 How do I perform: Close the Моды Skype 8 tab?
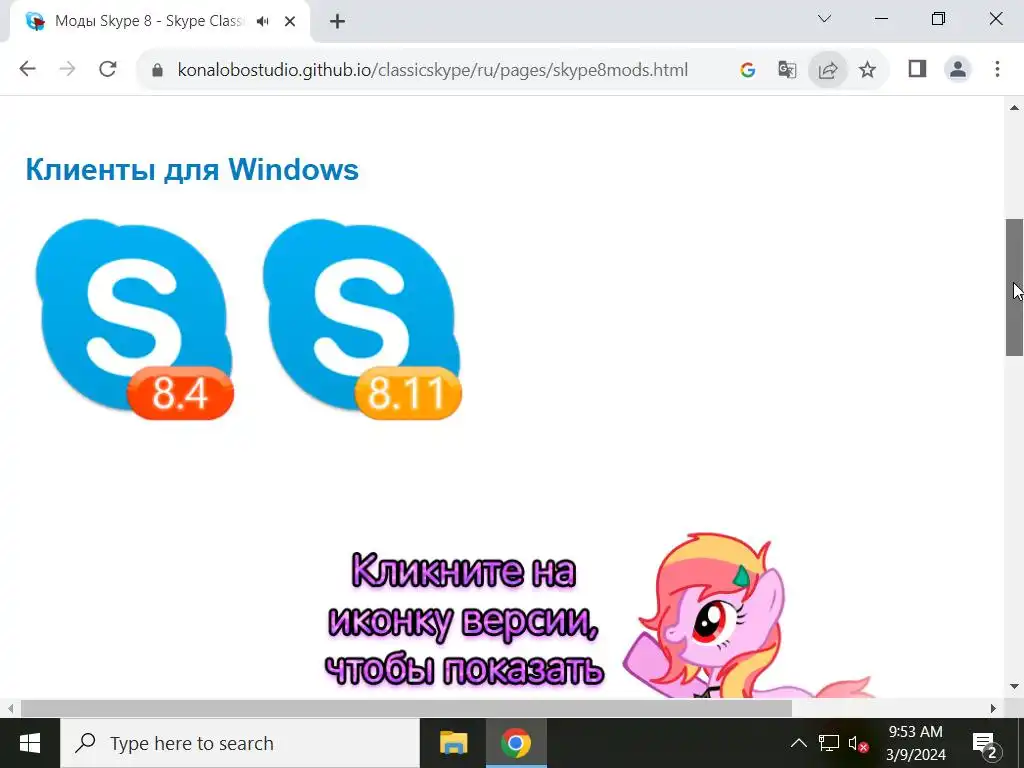click(x=290, y=22)
